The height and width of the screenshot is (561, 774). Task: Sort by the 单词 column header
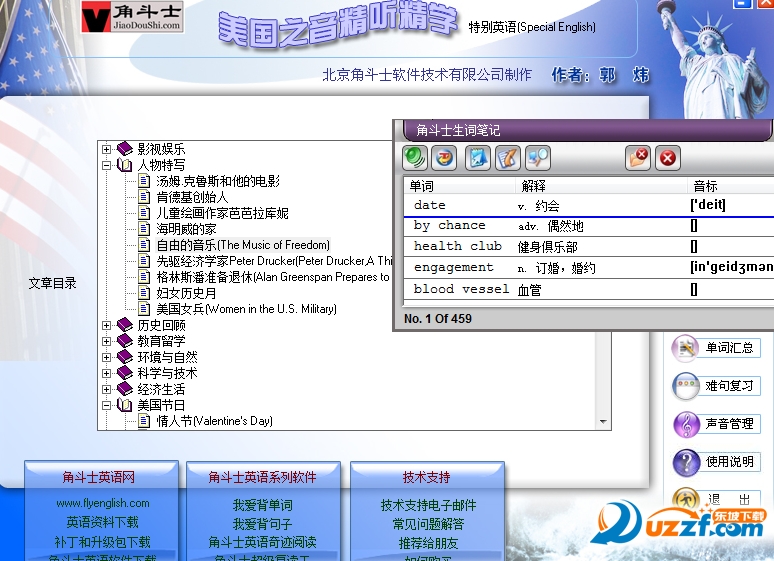coord(460,186)
